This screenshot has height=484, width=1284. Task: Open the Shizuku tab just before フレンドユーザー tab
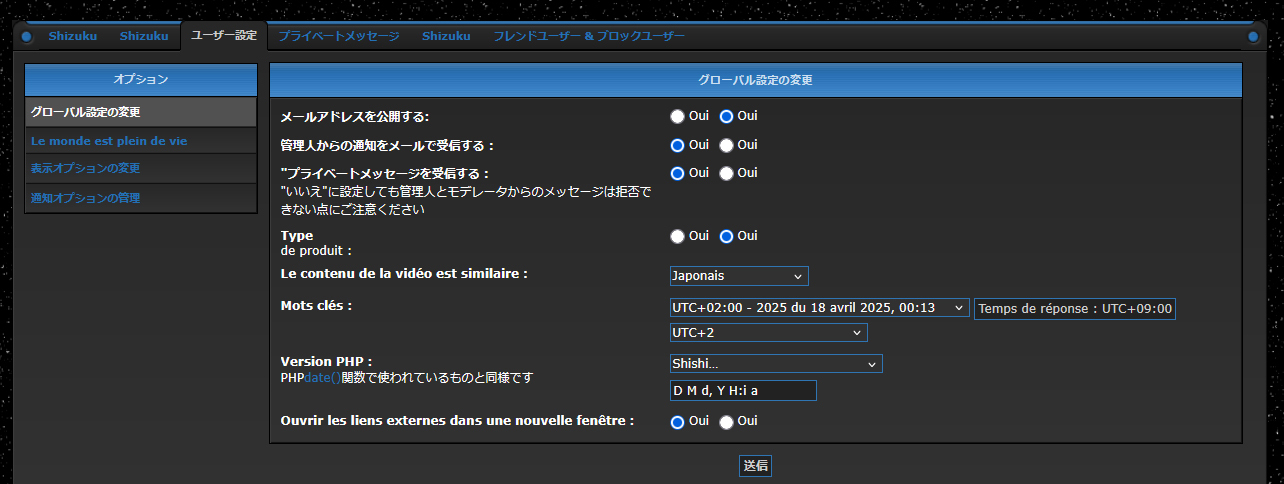click(x=446, y=36)
